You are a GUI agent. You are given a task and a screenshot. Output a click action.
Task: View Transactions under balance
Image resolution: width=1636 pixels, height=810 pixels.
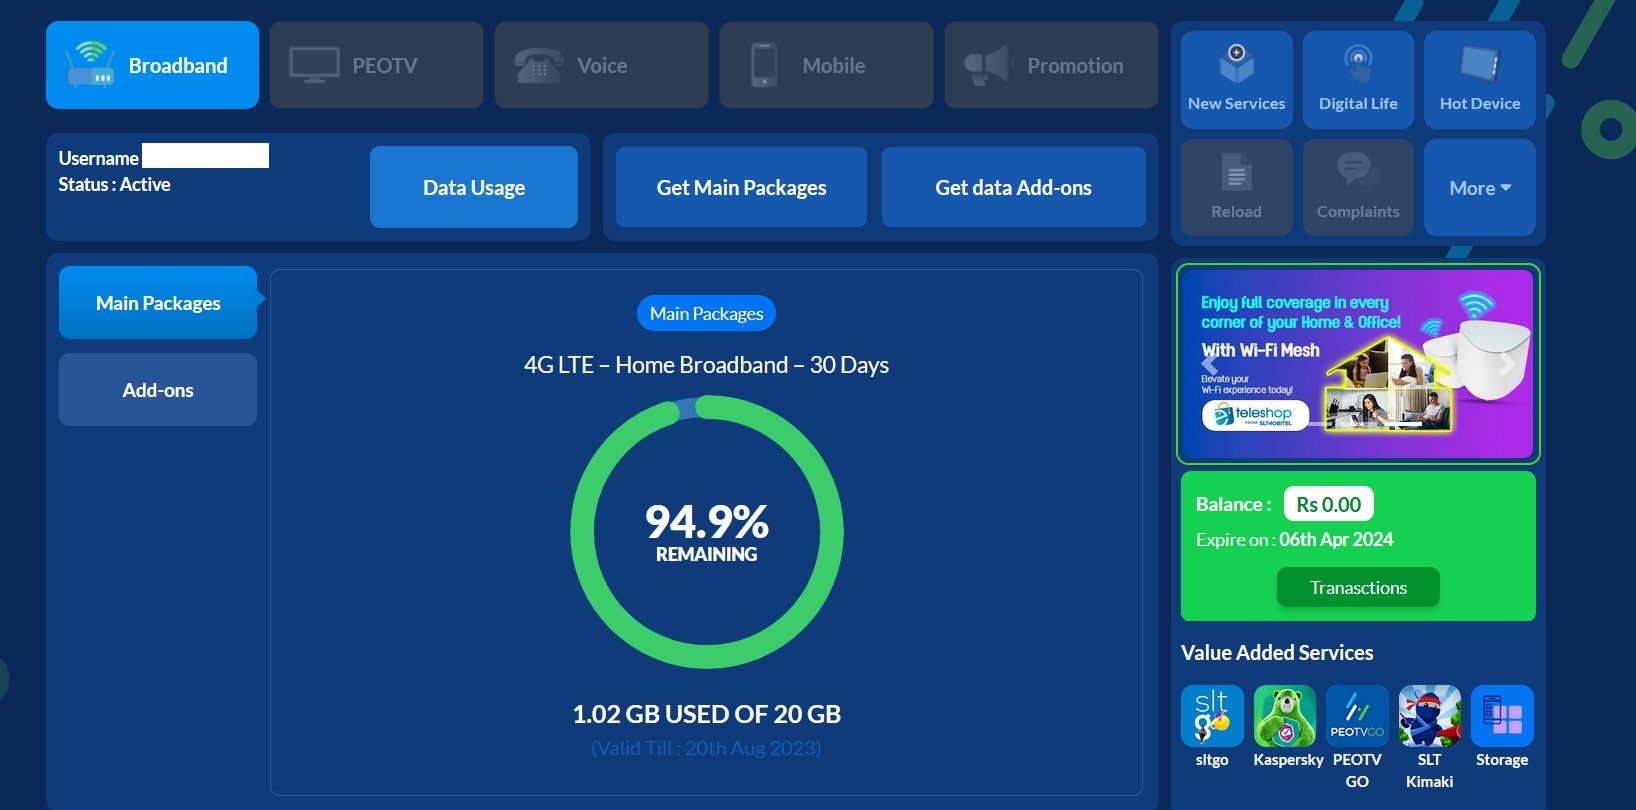click(1358, 587)
